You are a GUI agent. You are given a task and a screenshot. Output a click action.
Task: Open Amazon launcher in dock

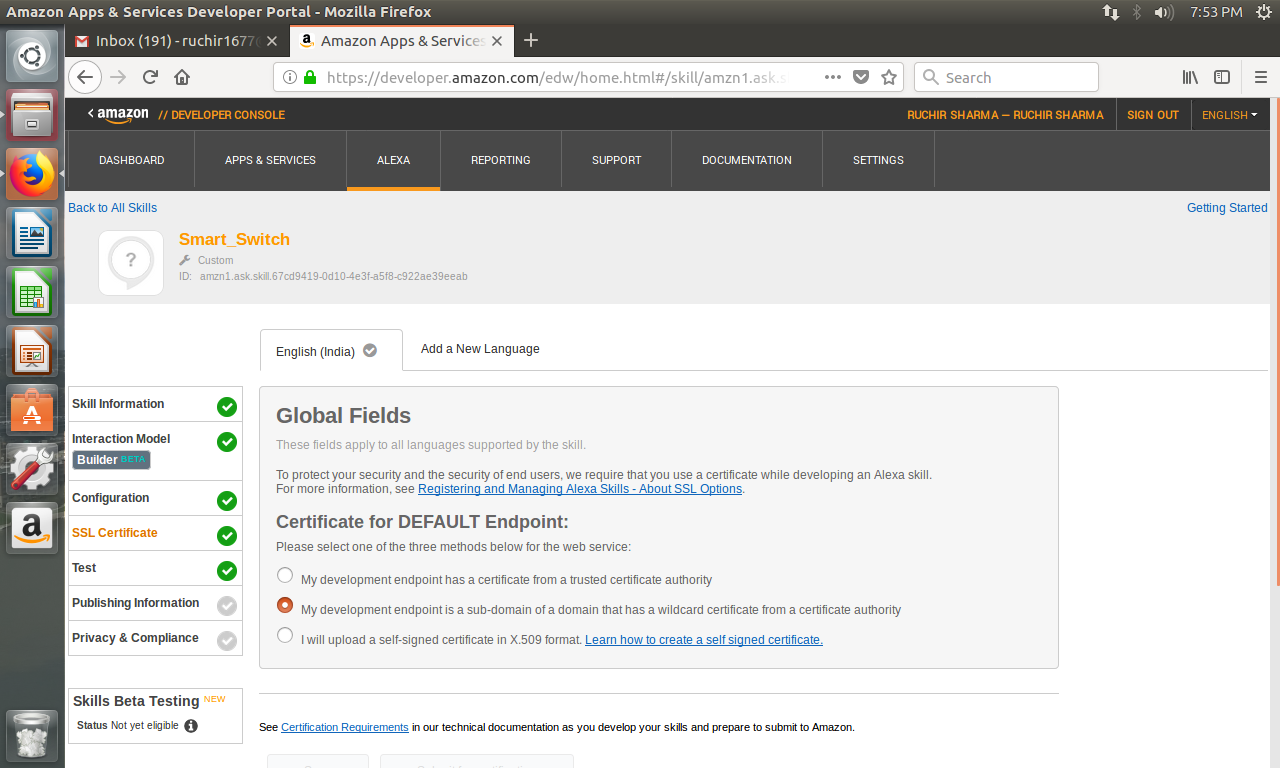[32, 528]
